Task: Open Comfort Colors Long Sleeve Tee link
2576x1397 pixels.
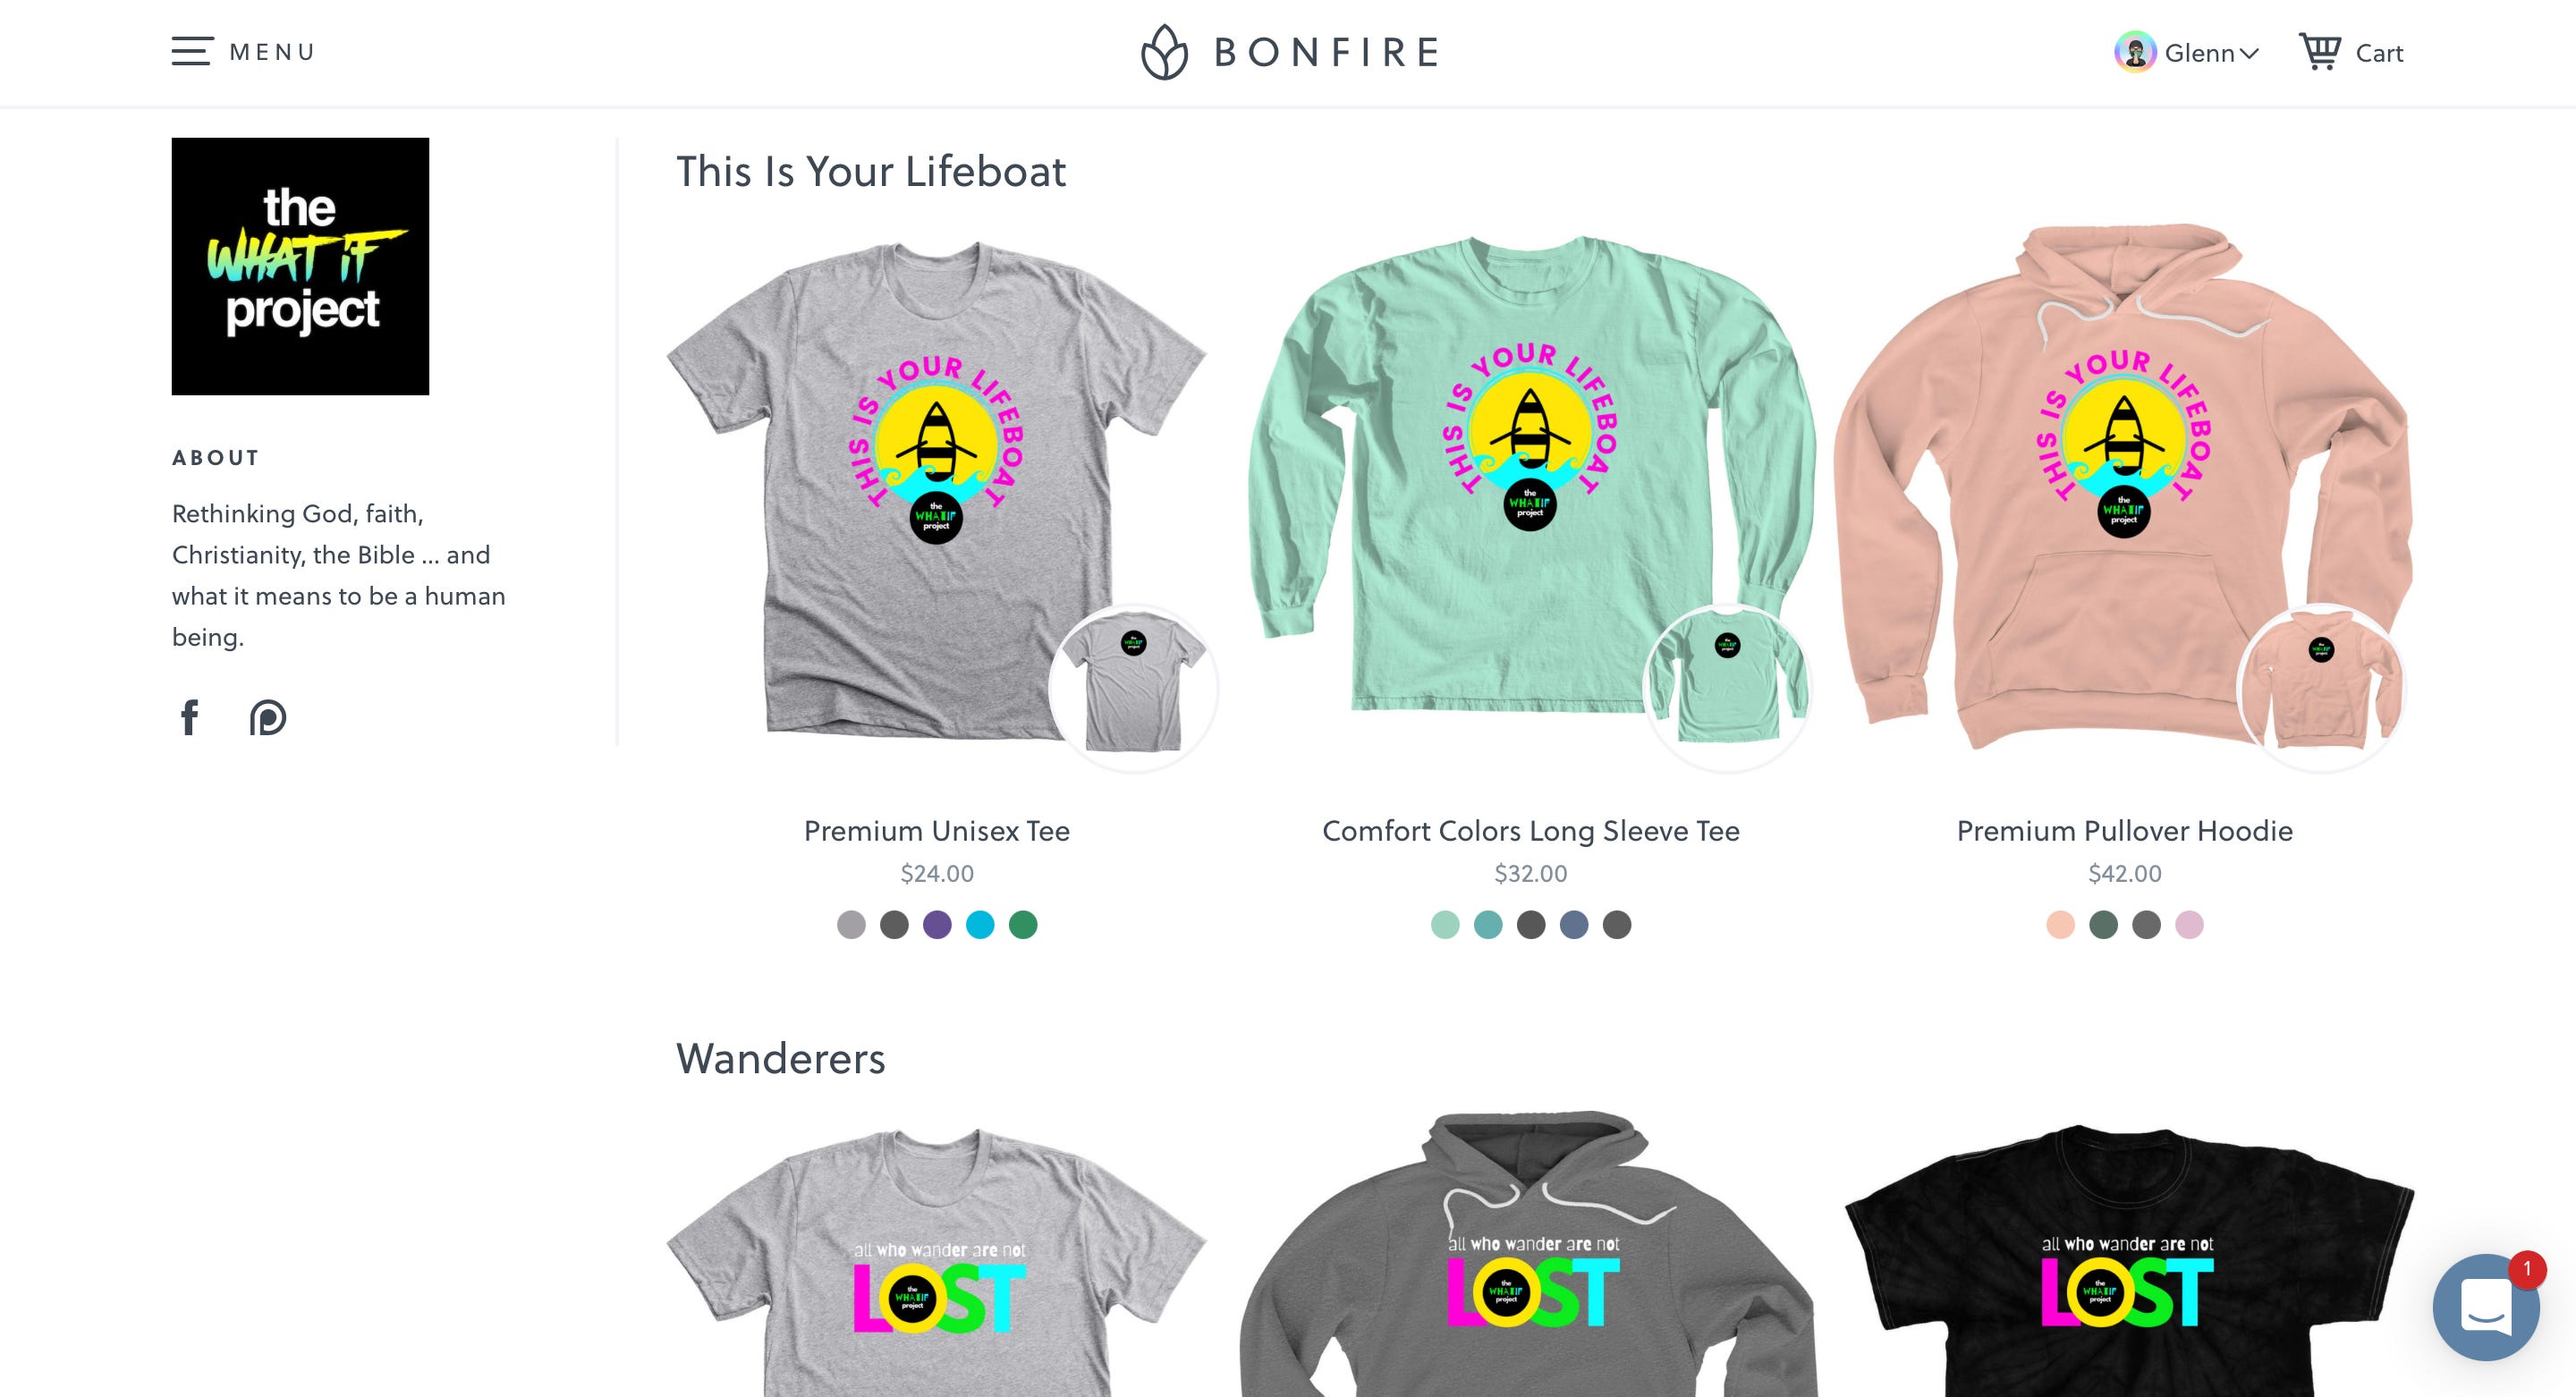Action: pos(1531,831)
